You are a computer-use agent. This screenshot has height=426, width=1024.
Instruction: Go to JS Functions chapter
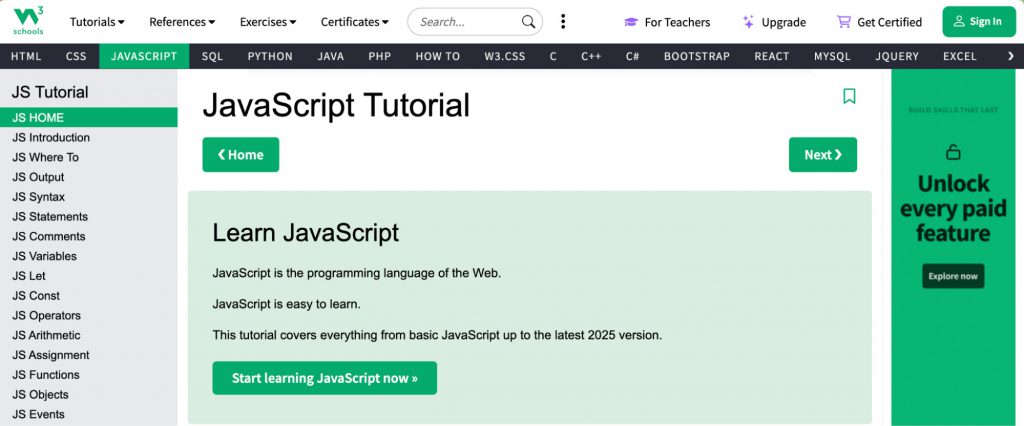pyautogui.click(x=89, y=374)
